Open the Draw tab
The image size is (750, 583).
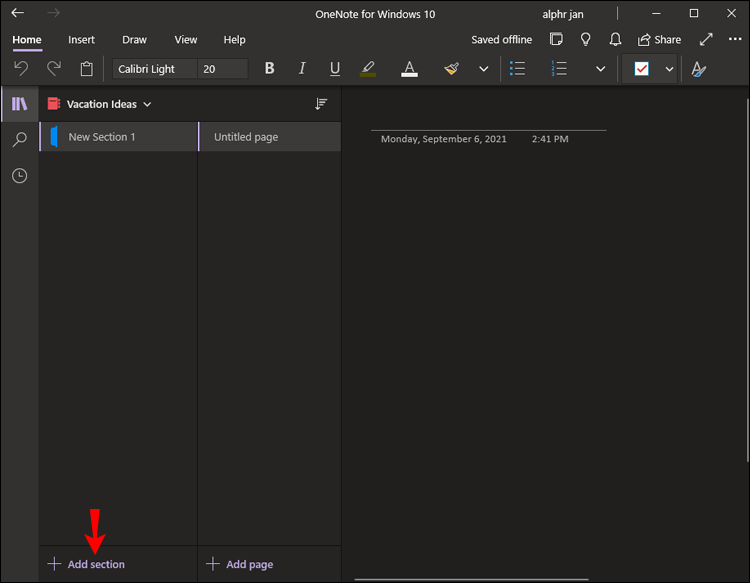point(134,40)
